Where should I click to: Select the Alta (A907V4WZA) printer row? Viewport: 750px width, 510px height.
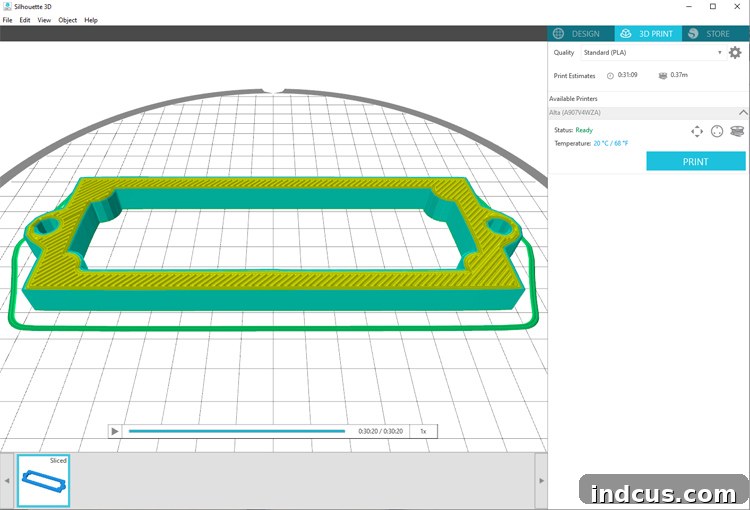[648, 112]
